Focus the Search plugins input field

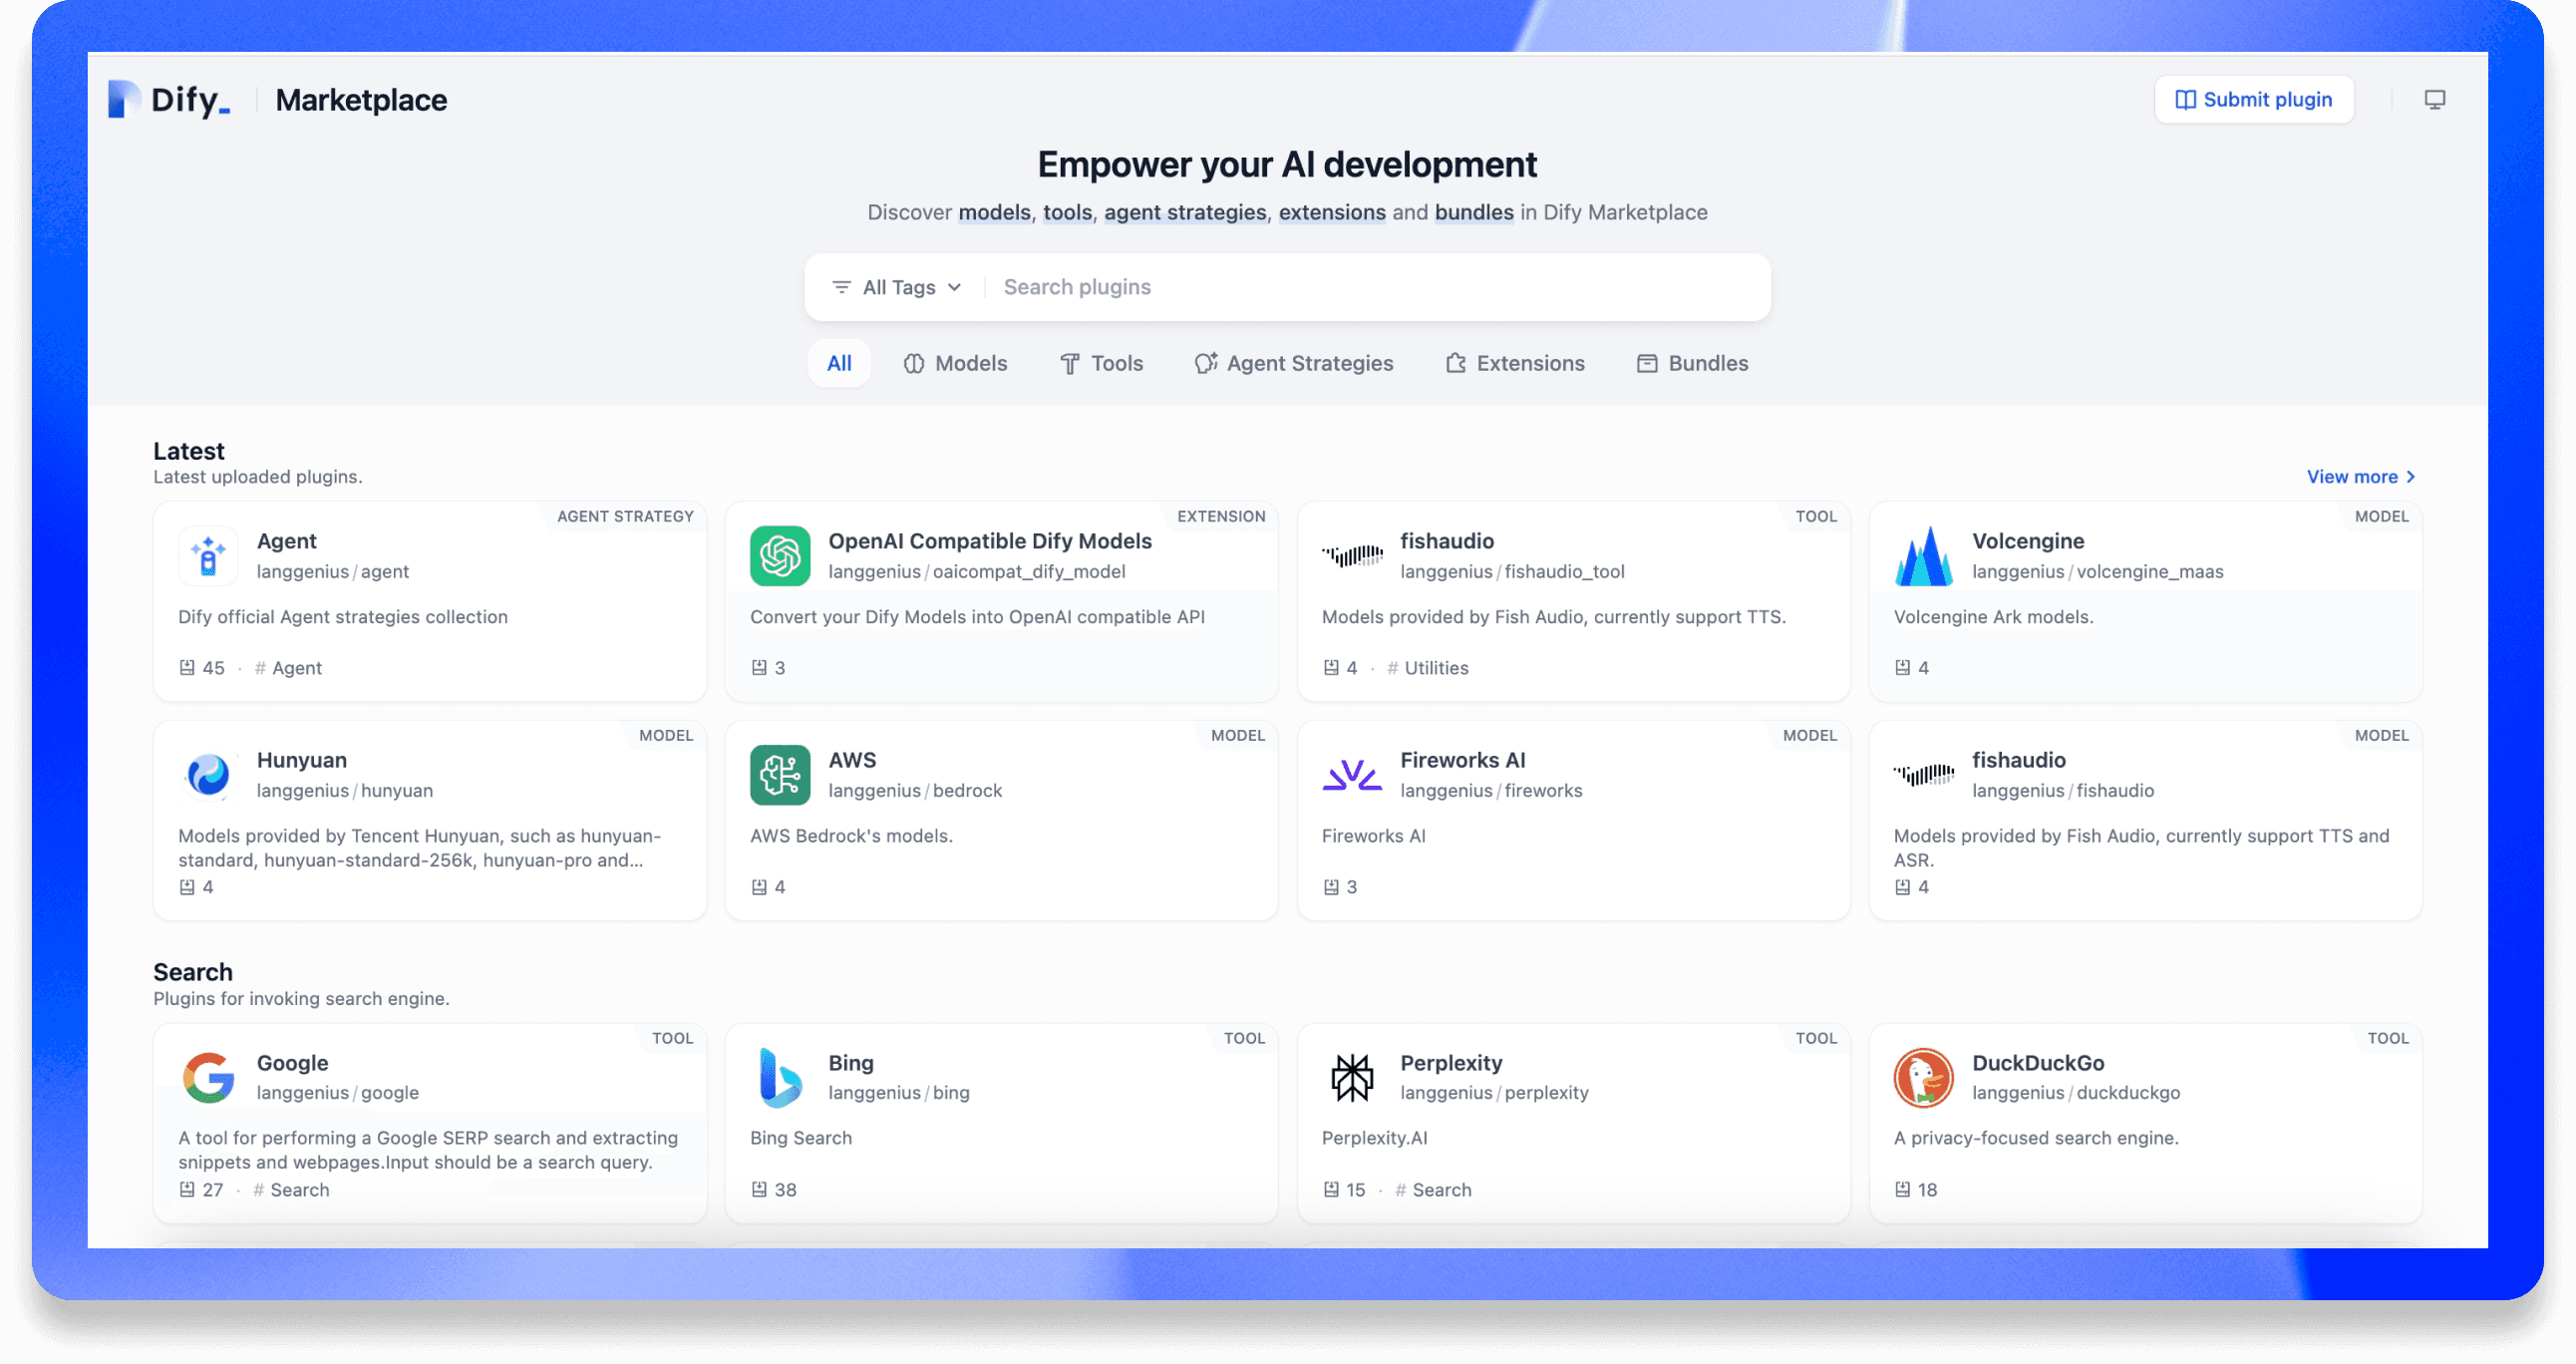1376,288
